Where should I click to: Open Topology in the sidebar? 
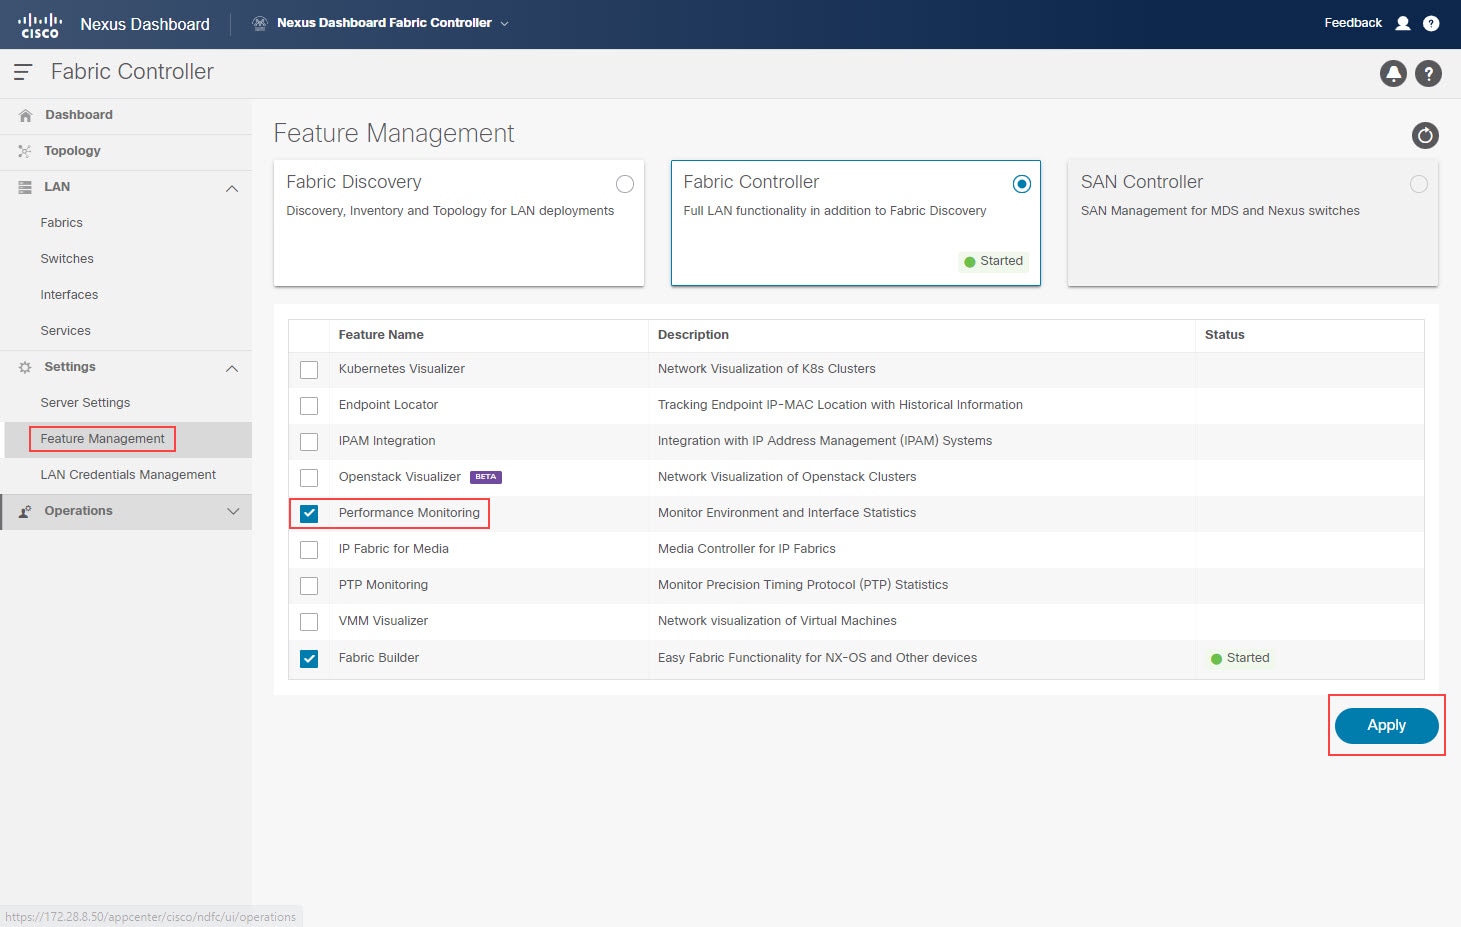point(72,151)
